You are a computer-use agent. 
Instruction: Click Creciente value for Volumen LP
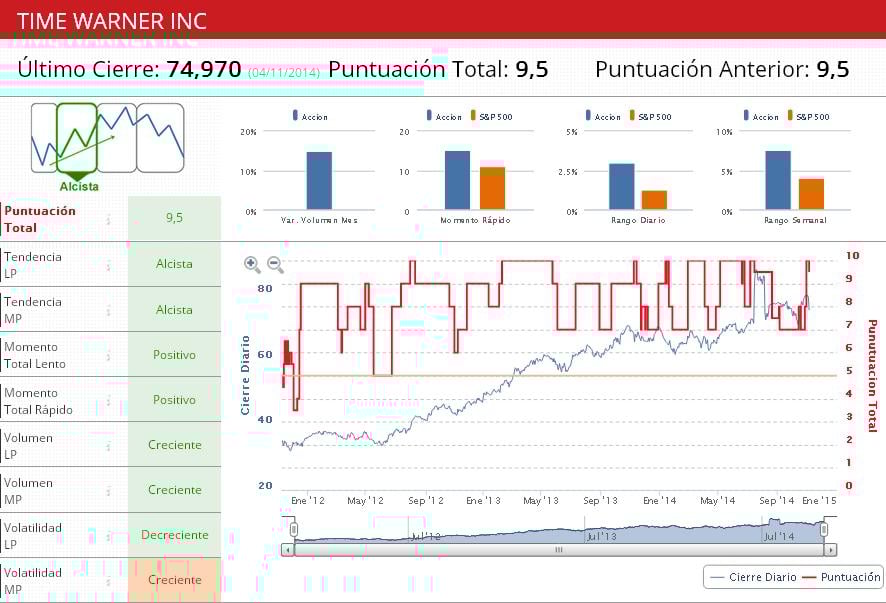[x=175, y=445]
